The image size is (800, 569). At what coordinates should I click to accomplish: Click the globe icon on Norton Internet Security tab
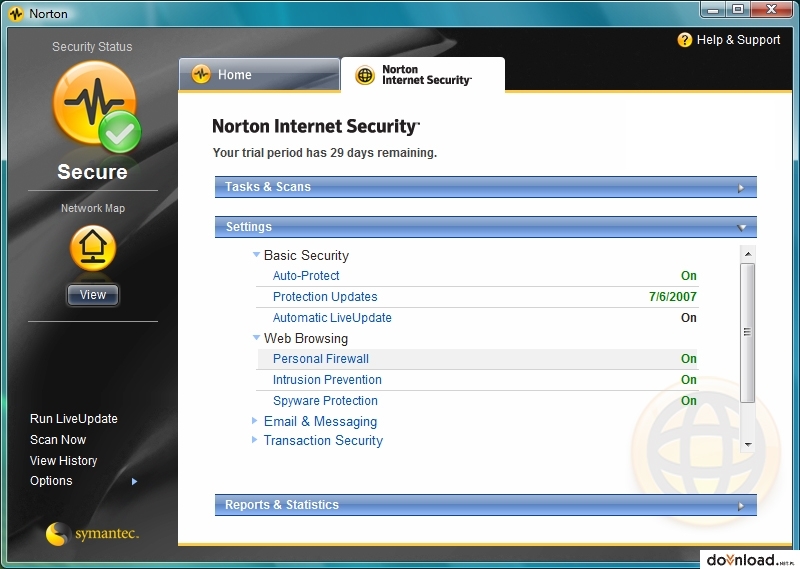(x=365, y=76)
